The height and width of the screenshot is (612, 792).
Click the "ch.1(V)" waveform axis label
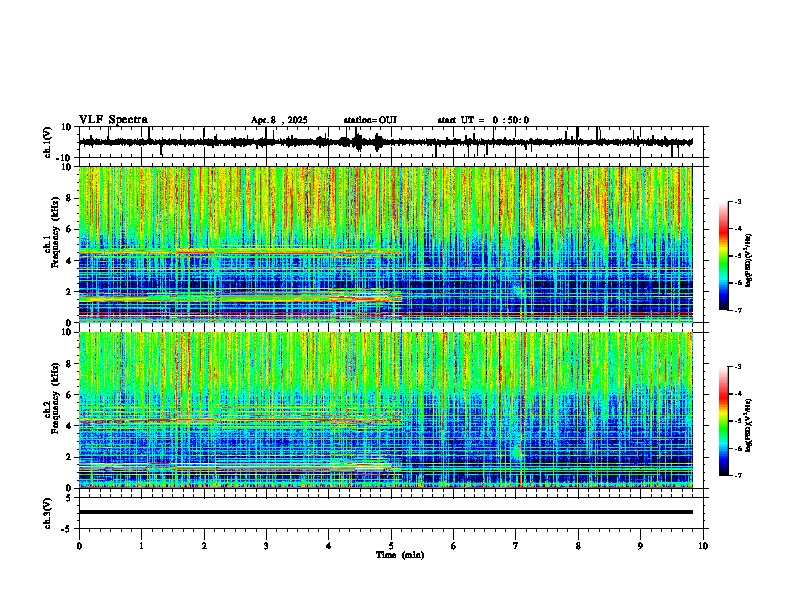pyautogui.click(x=48, y=142)
